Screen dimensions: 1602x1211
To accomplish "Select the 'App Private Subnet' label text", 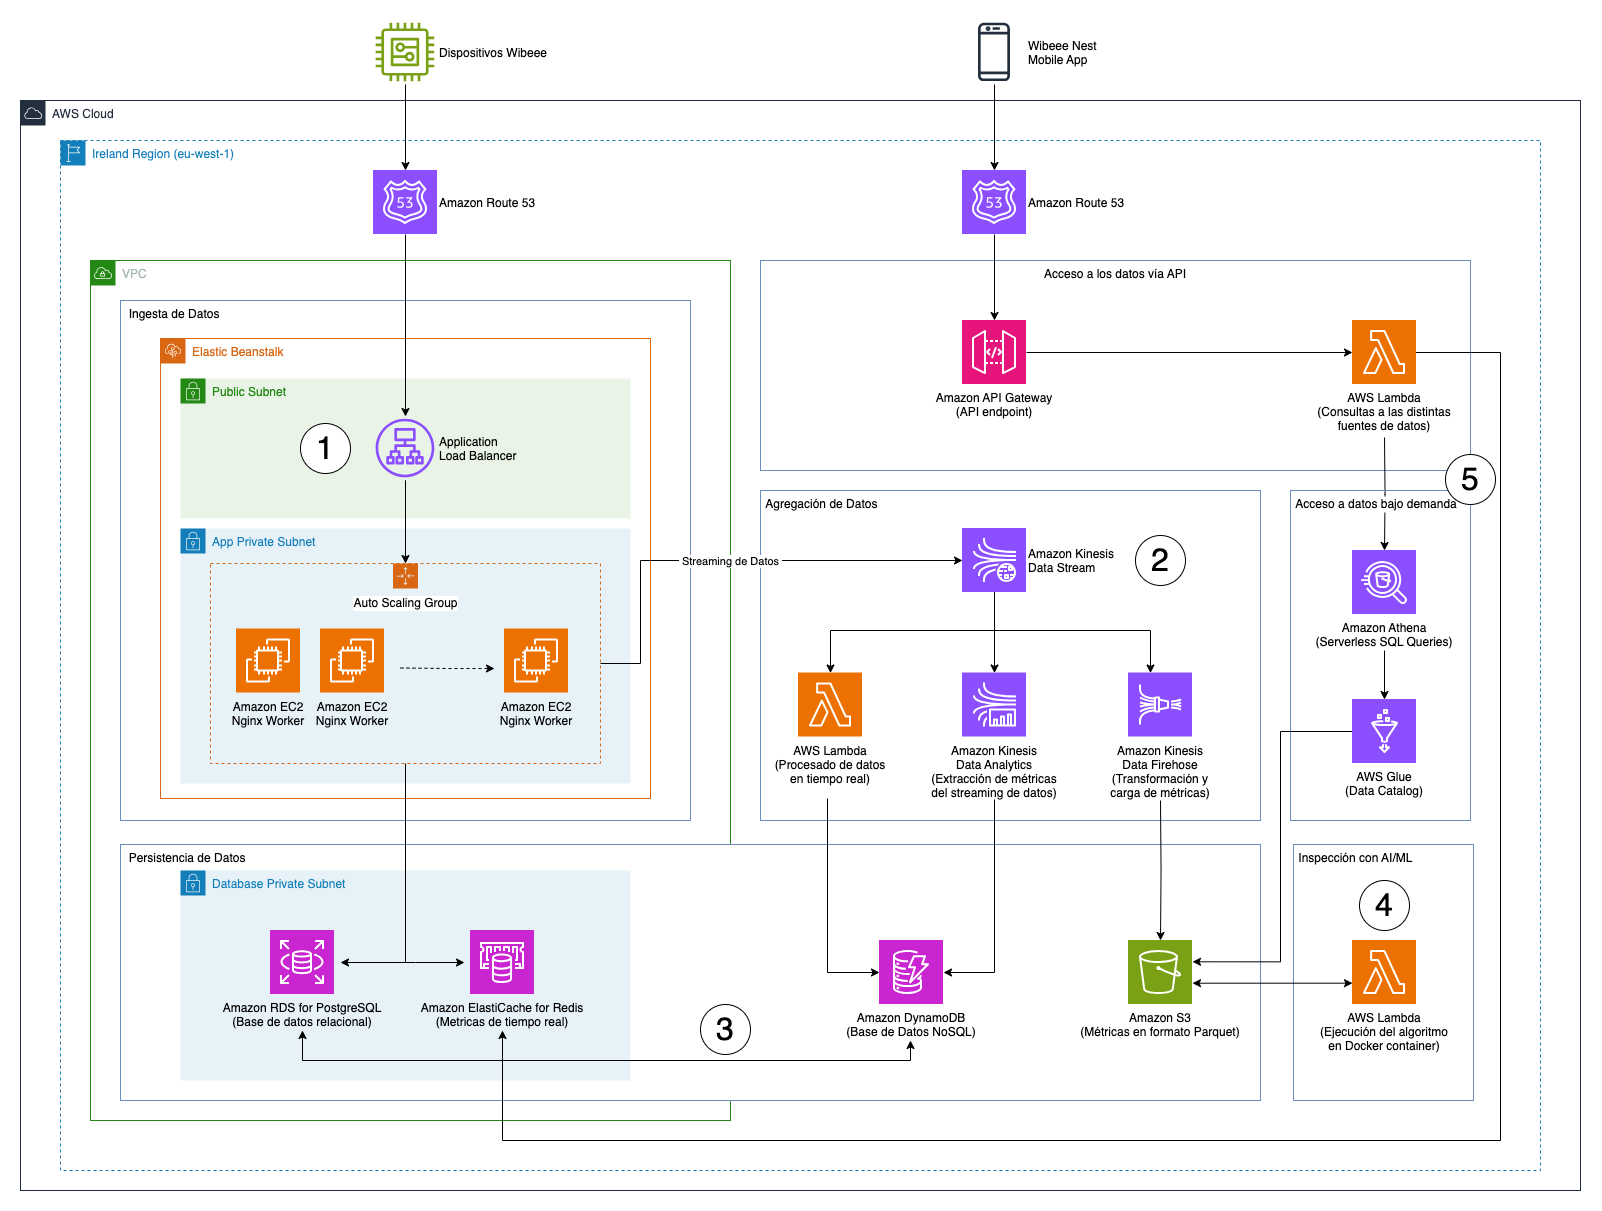I will [264, 542].
